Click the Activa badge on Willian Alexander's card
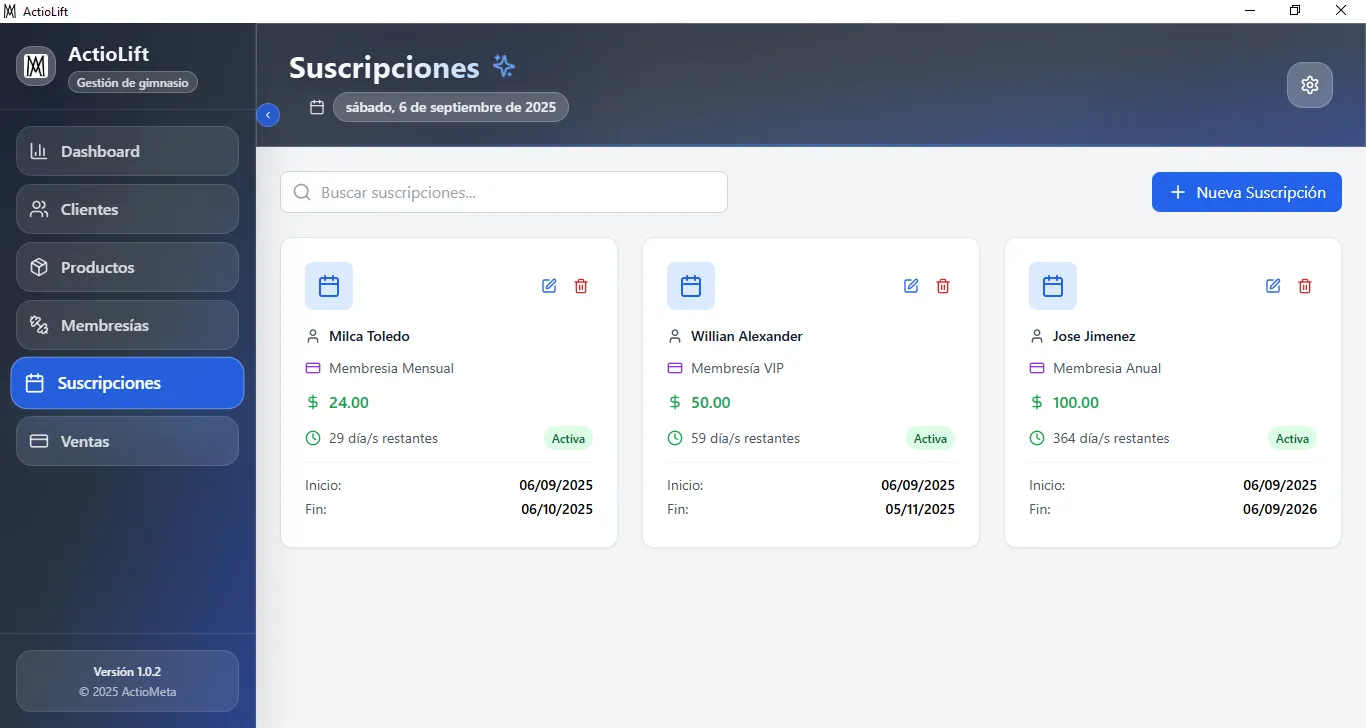The width and height of the screenshot is (1366, 728). coord(929,438)
